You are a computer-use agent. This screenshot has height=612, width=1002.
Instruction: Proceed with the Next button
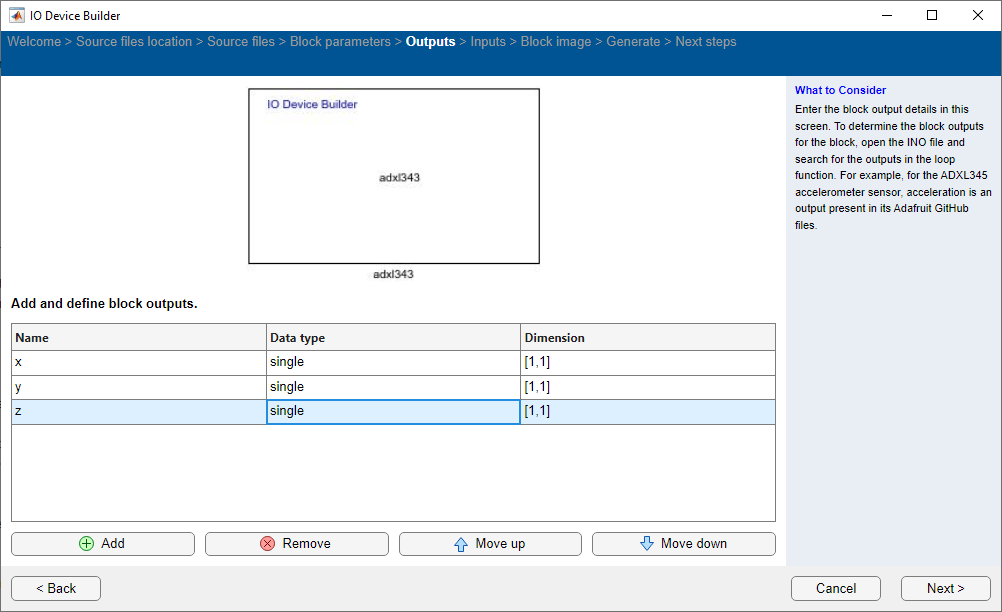[945, 588]
